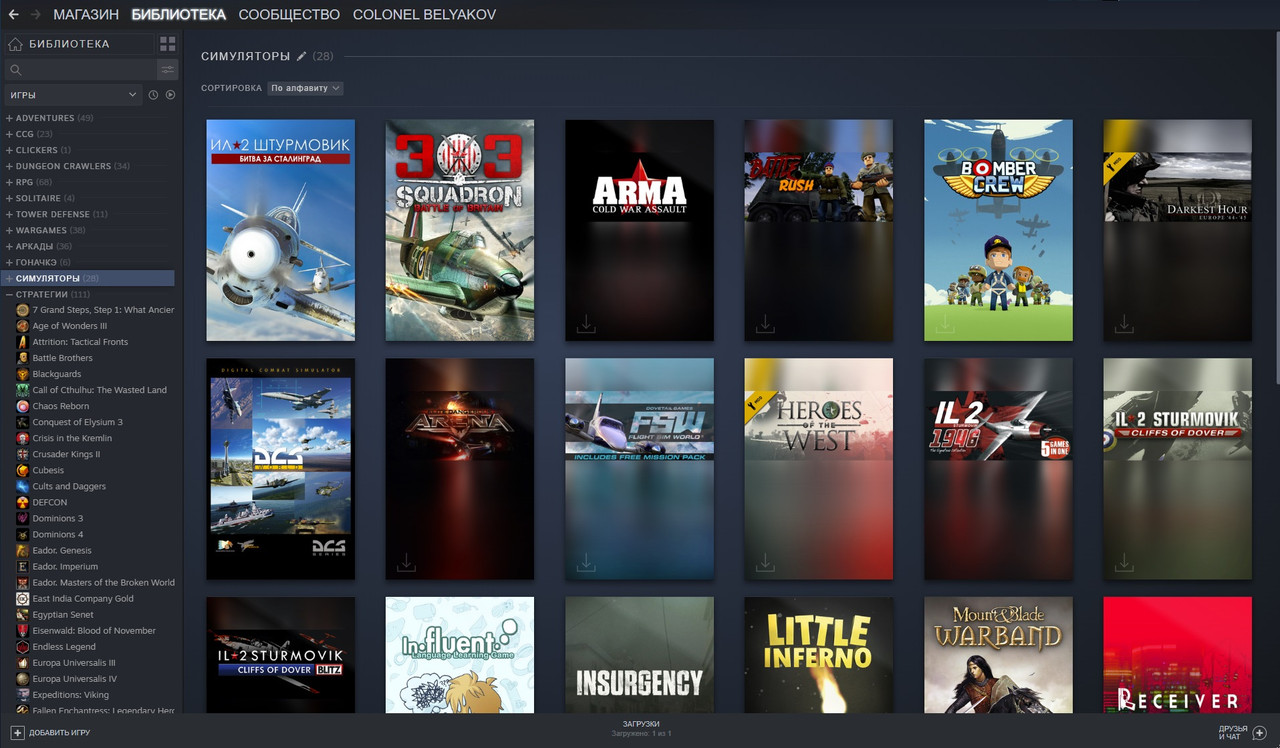Expand TOWER DEFENSE collection

(9, 214)
